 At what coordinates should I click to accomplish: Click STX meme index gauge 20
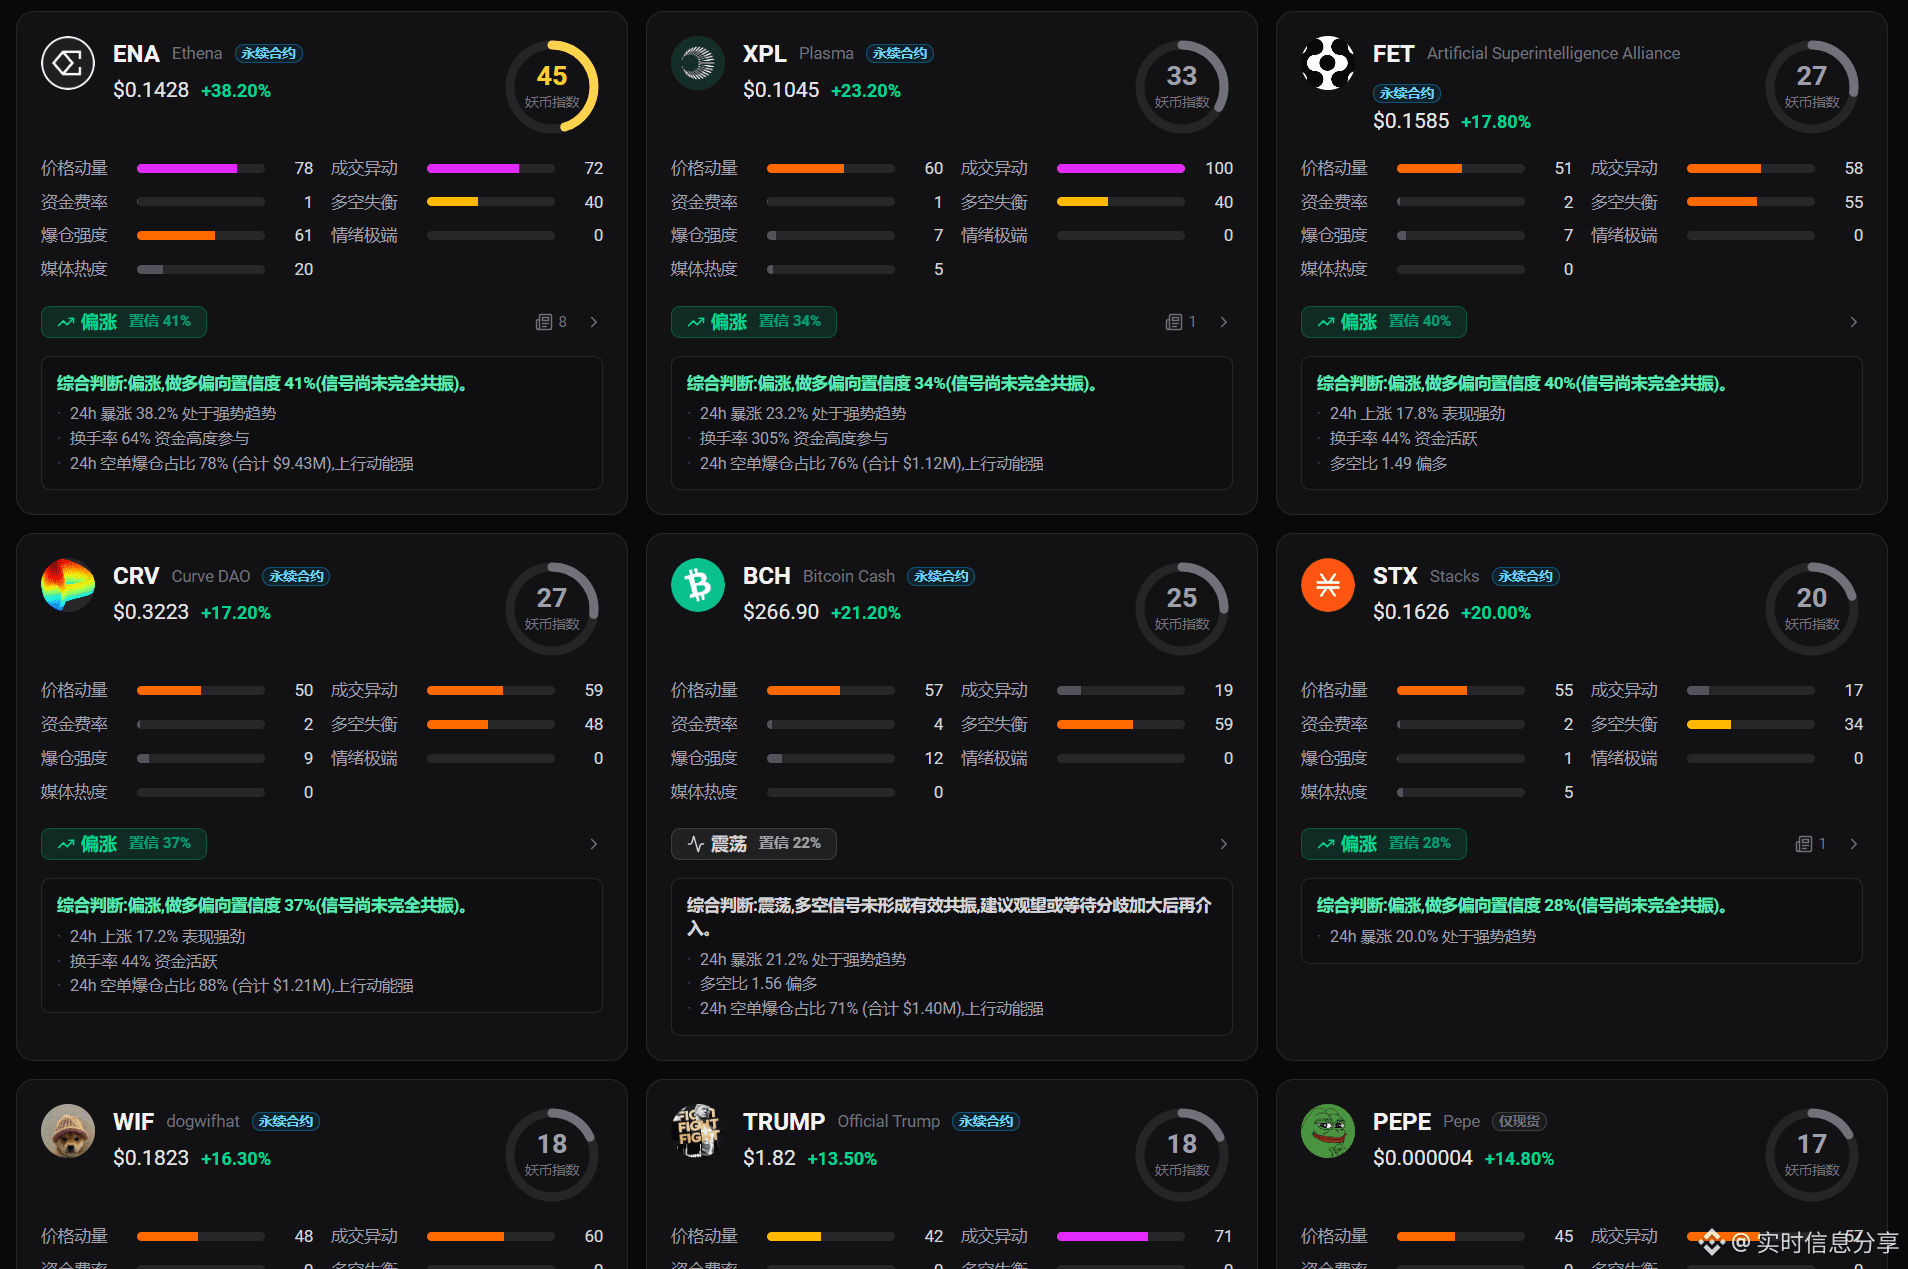point(1812,608)
